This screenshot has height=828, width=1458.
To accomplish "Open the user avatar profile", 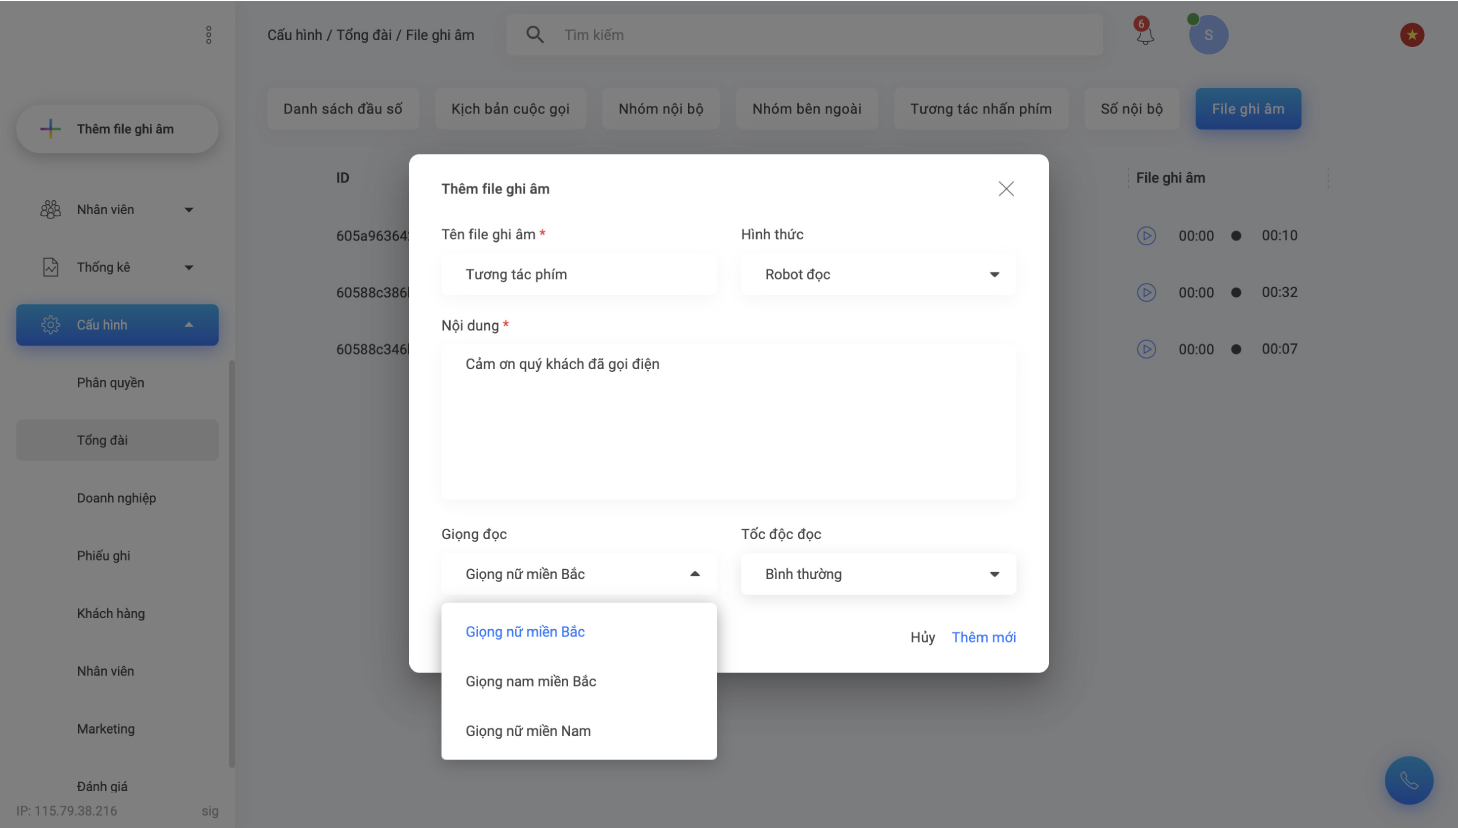I will [x=1208, y=35].
